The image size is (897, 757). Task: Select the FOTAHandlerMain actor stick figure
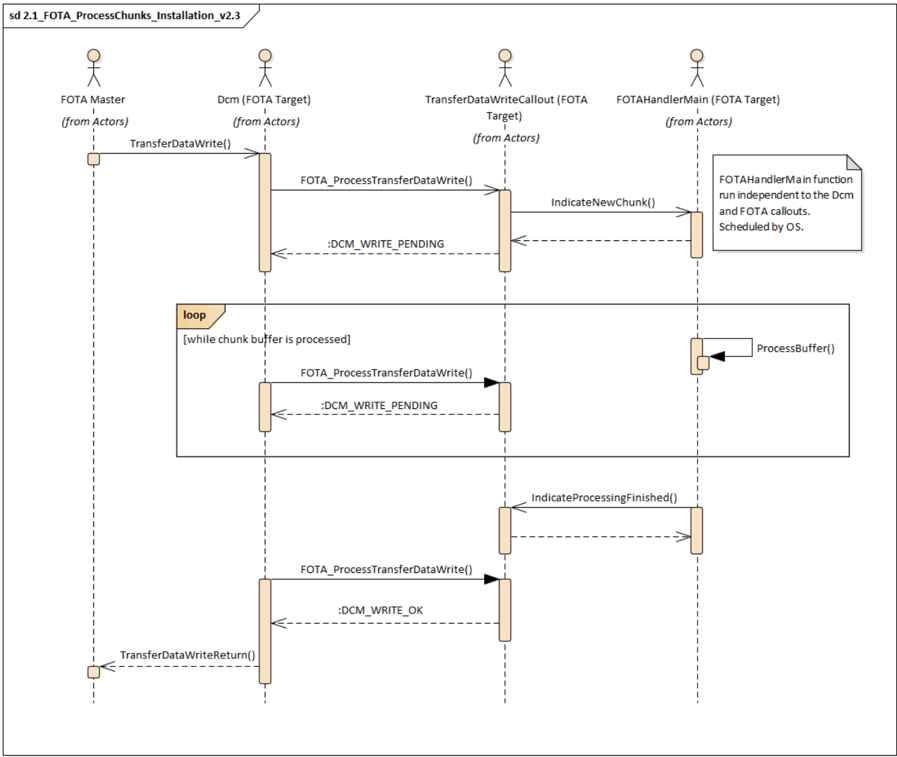coord(697,68)
